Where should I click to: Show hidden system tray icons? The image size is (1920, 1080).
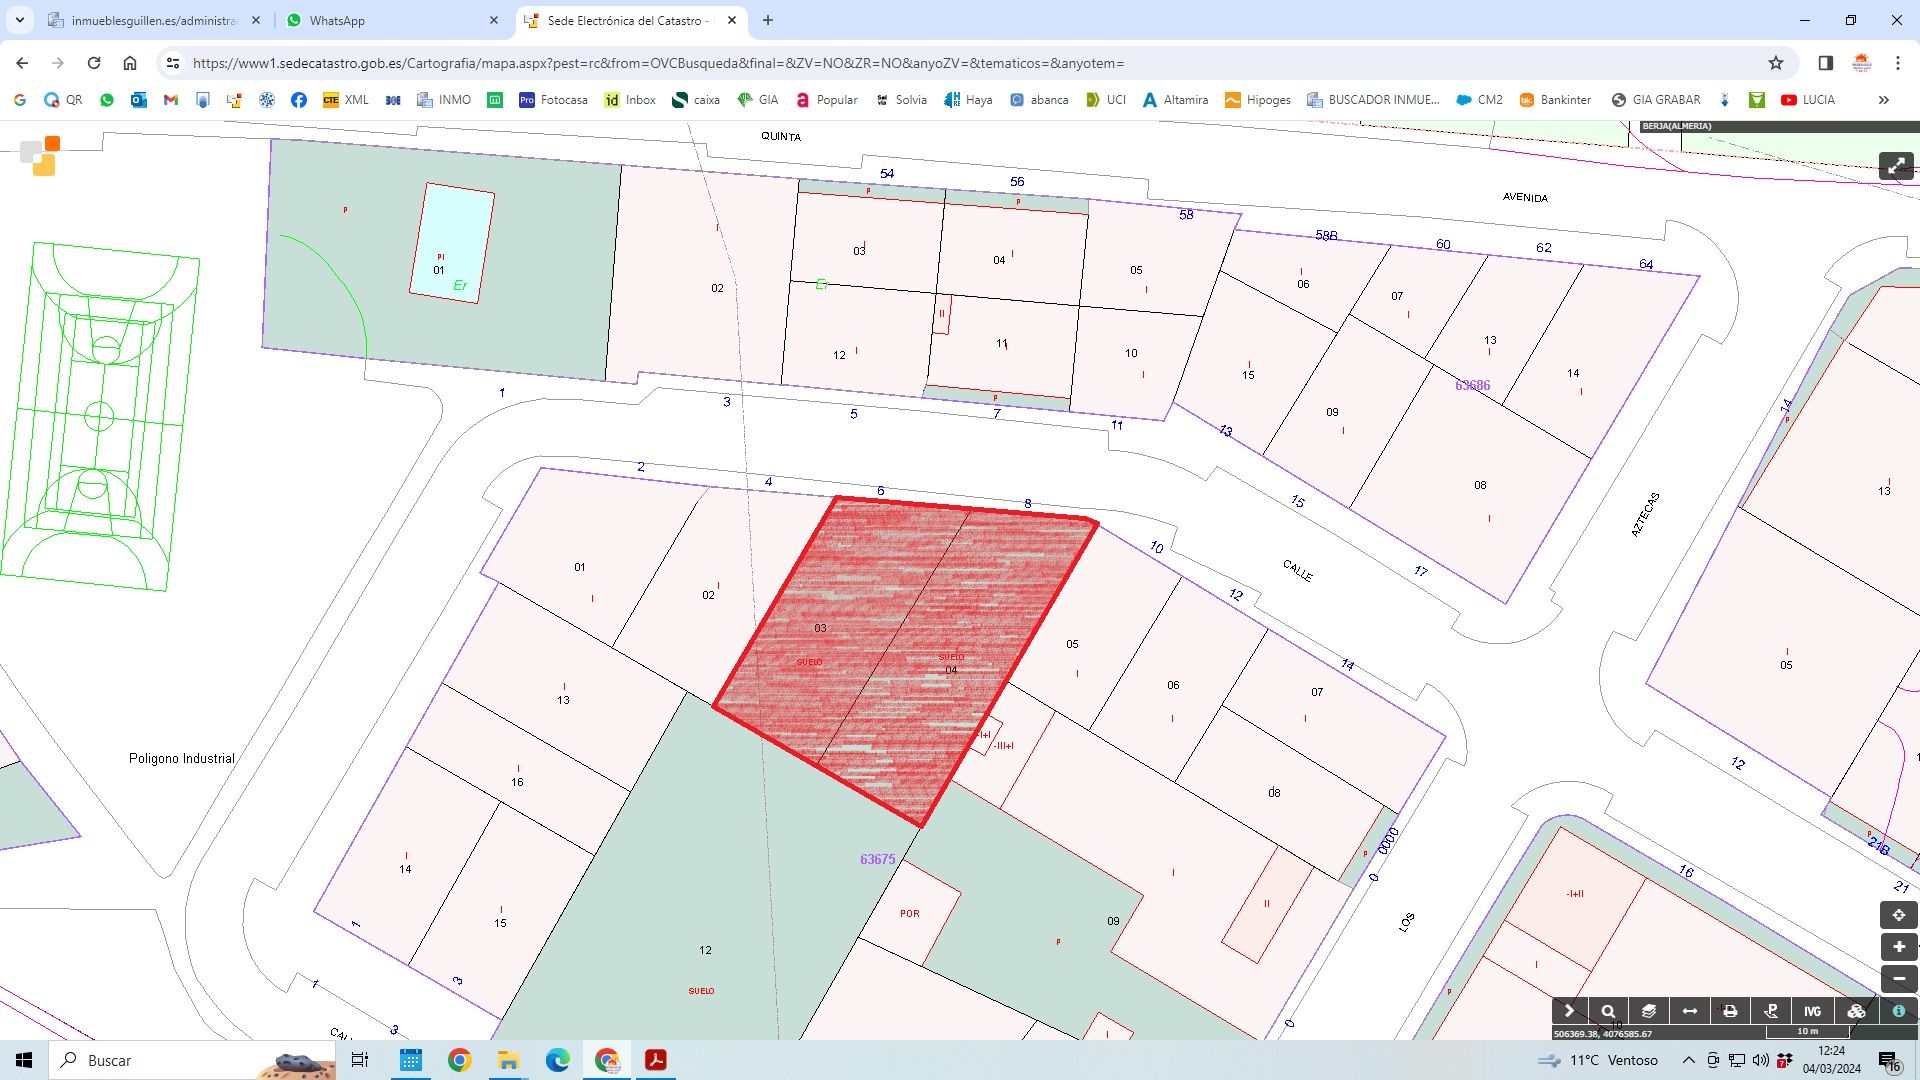tap(1689, 1060)
